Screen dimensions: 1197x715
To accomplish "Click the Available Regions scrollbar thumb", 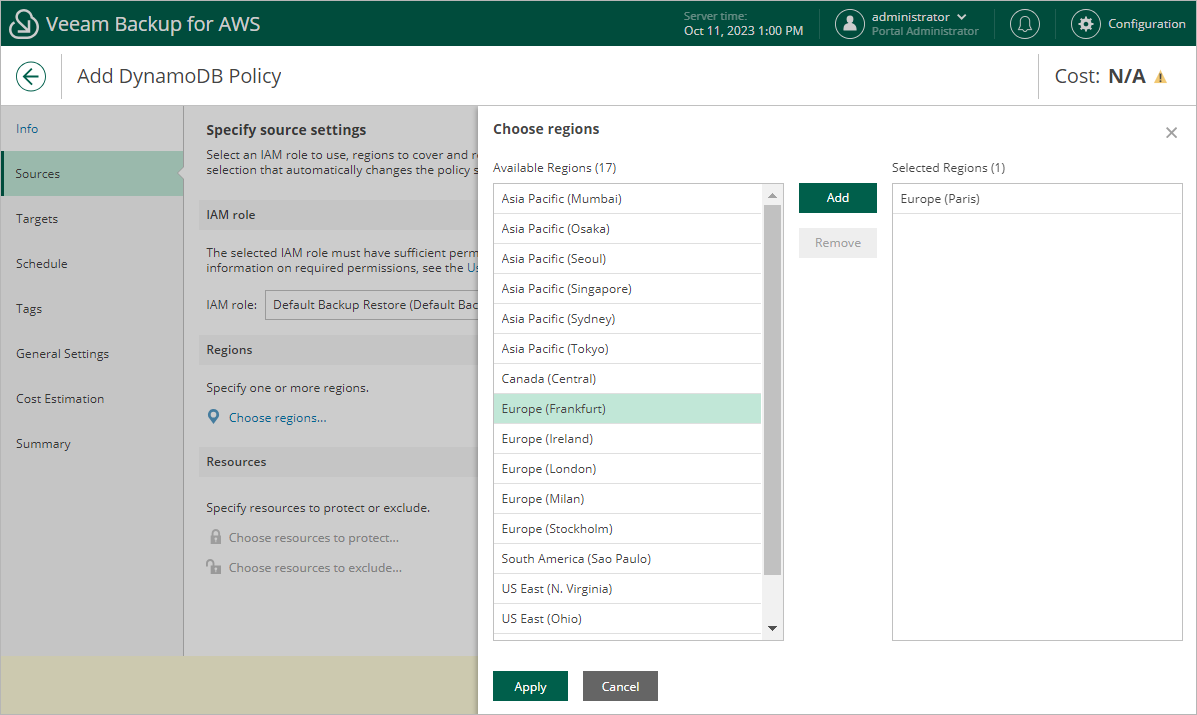I will [772, 389].
